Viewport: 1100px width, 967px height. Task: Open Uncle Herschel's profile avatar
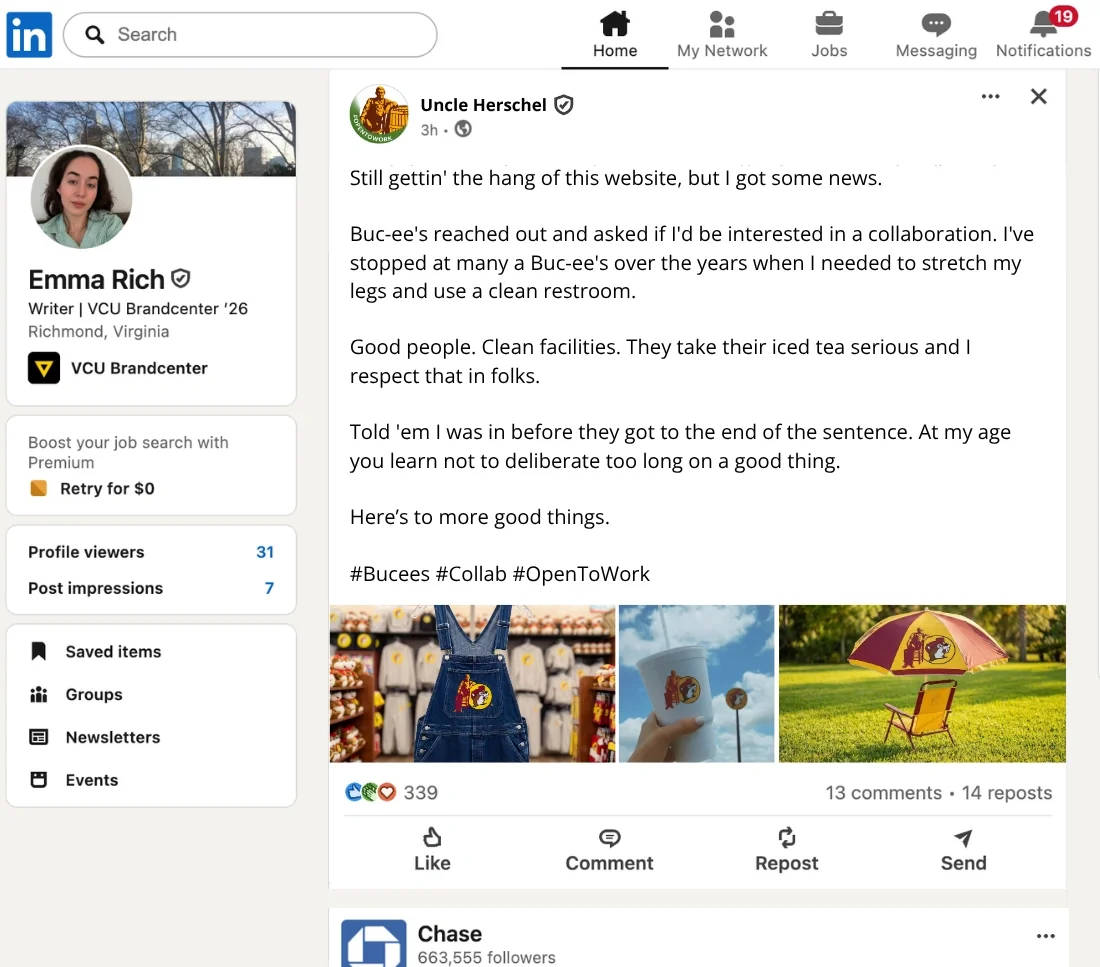click(379, 114)
